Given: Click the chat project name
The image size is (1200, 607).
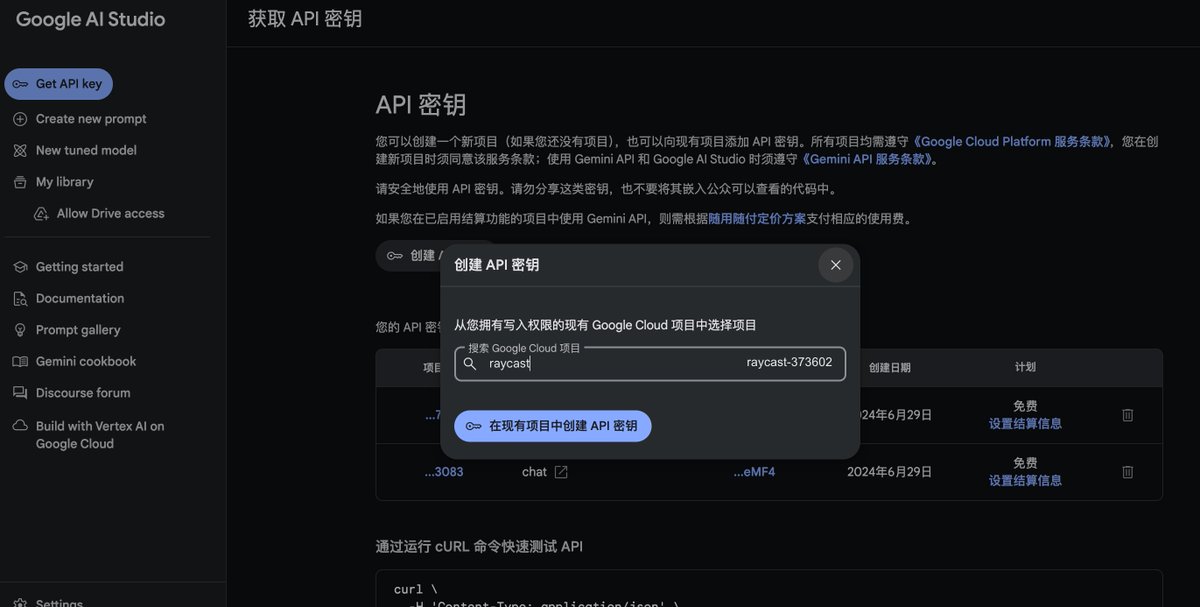Looking at the screenshot, I should coord(535,472).
